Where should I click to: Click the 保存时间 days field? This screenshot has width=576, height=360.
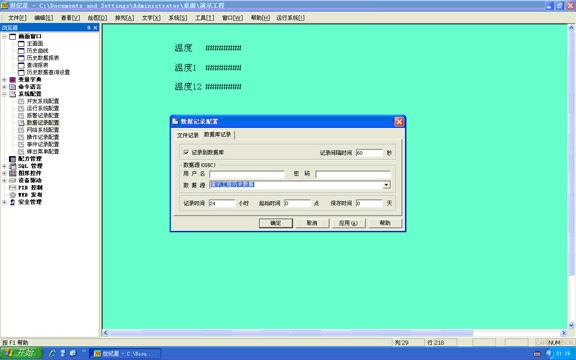pos(369,203)
